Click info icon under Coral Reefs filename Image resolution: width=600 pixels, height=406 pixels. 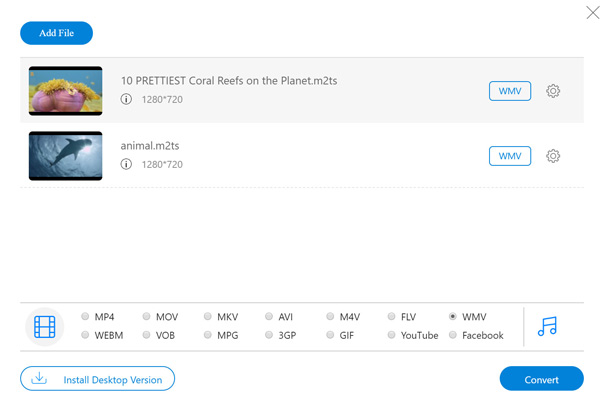point(126,99)
